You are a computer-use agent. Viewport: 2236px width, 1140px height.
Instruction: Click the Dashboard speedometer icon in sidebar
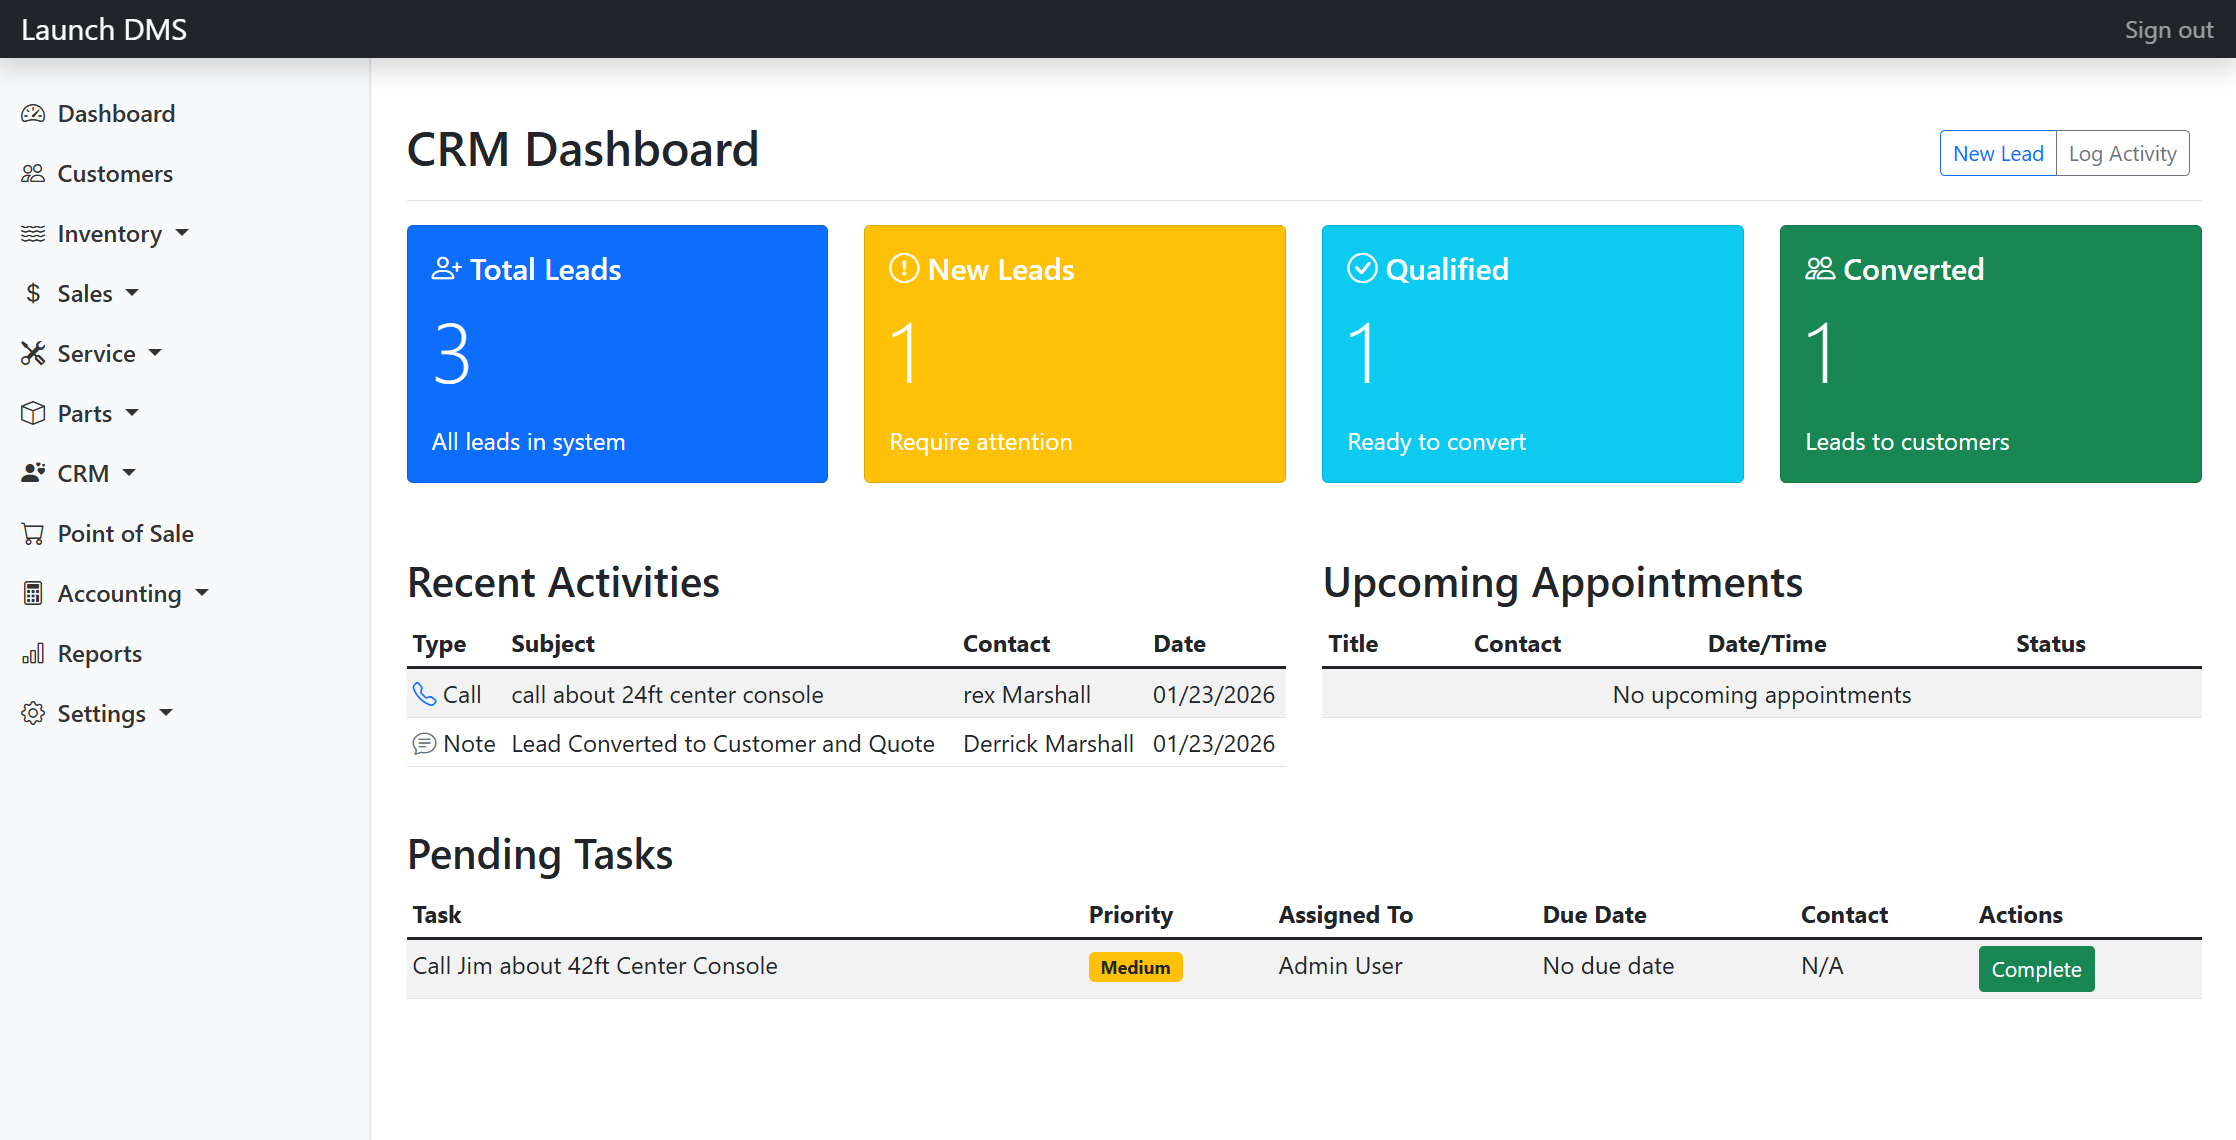(33, 114)
